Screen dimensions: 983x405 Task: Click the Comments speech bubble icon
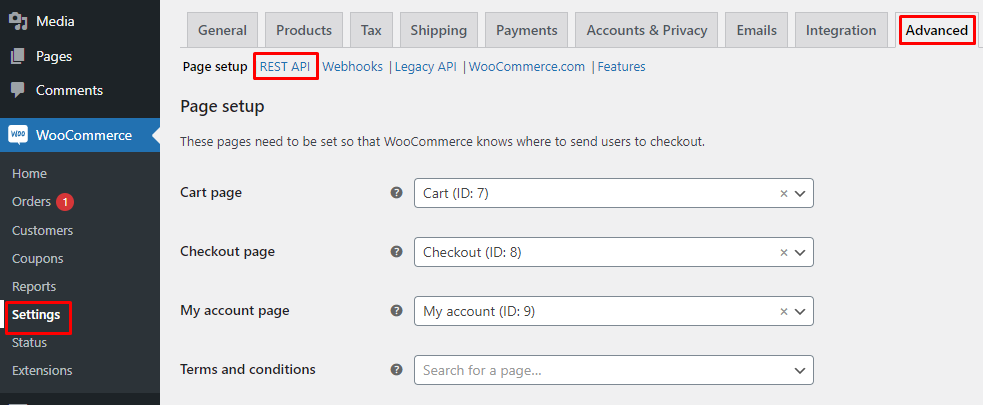(18, 90)
